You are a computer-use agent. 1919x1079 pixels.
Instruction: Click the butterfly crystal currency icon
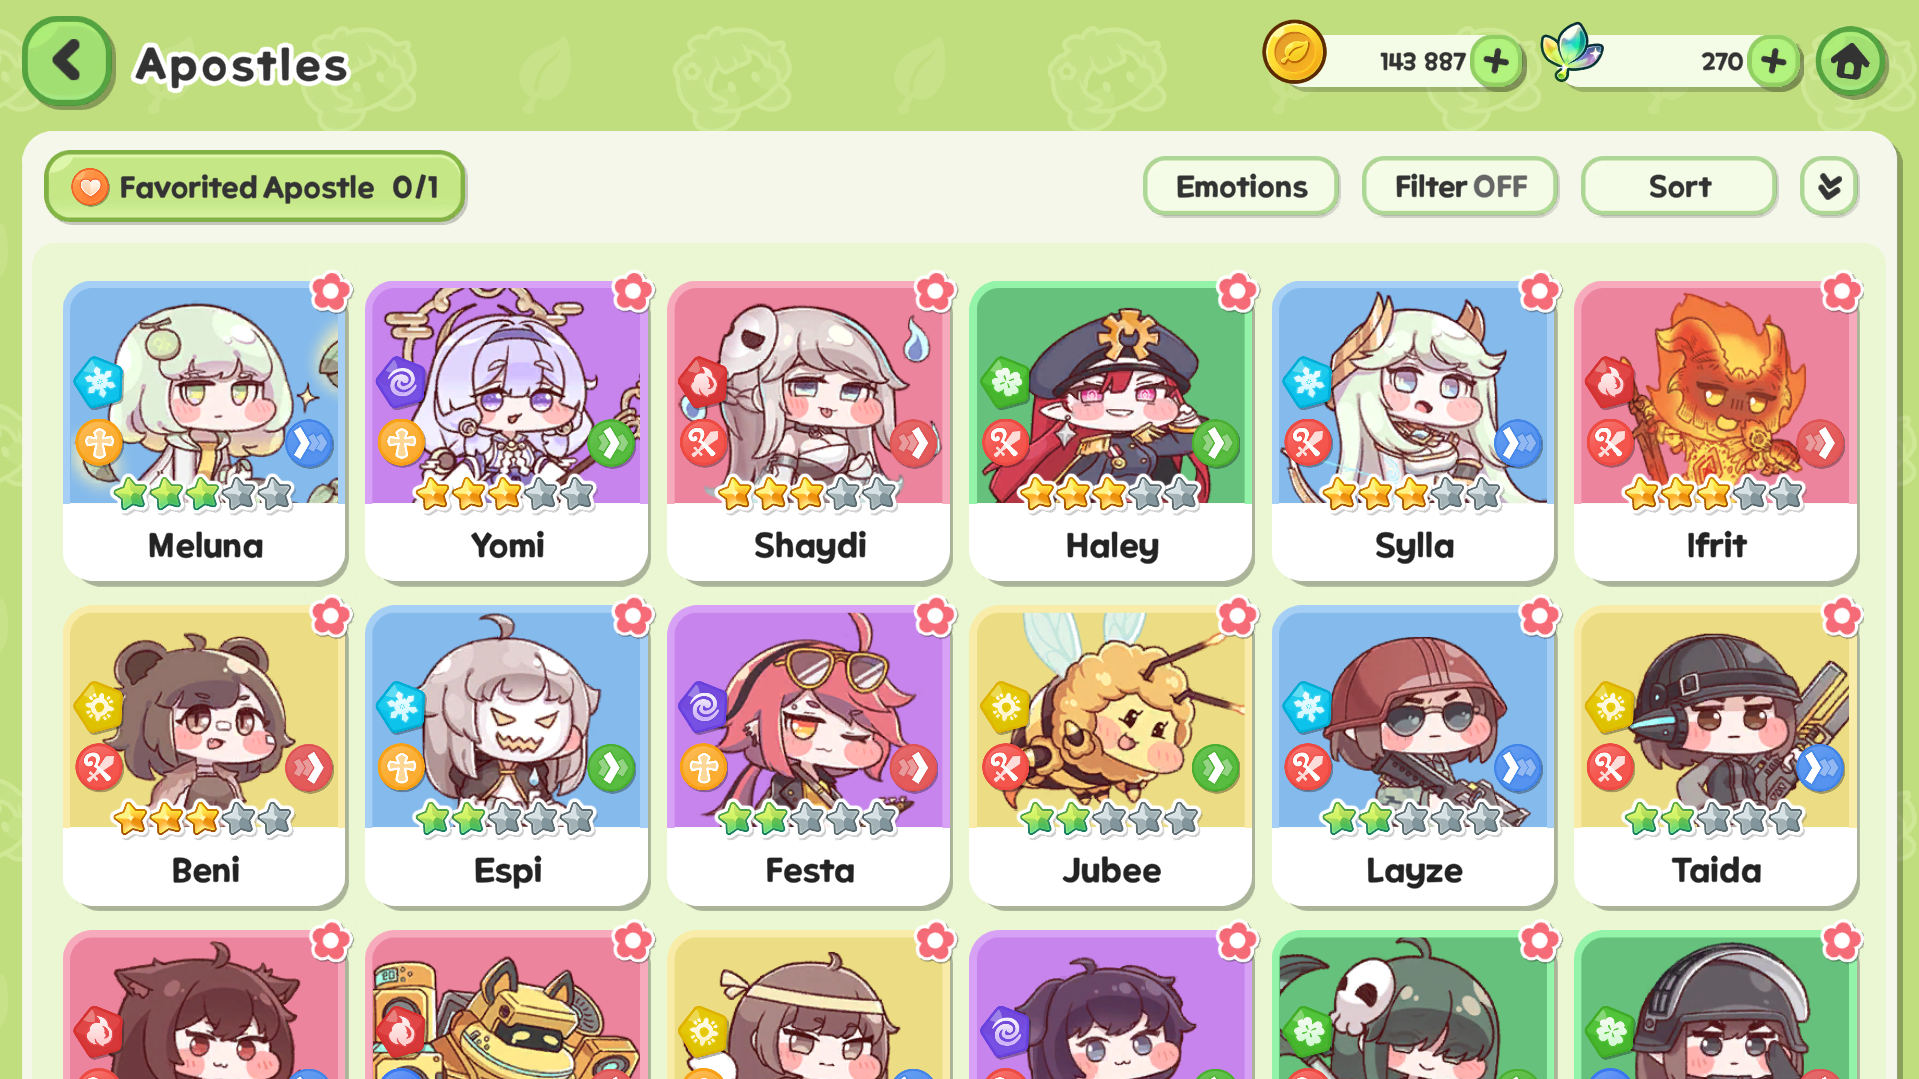tap(1571, 52)
